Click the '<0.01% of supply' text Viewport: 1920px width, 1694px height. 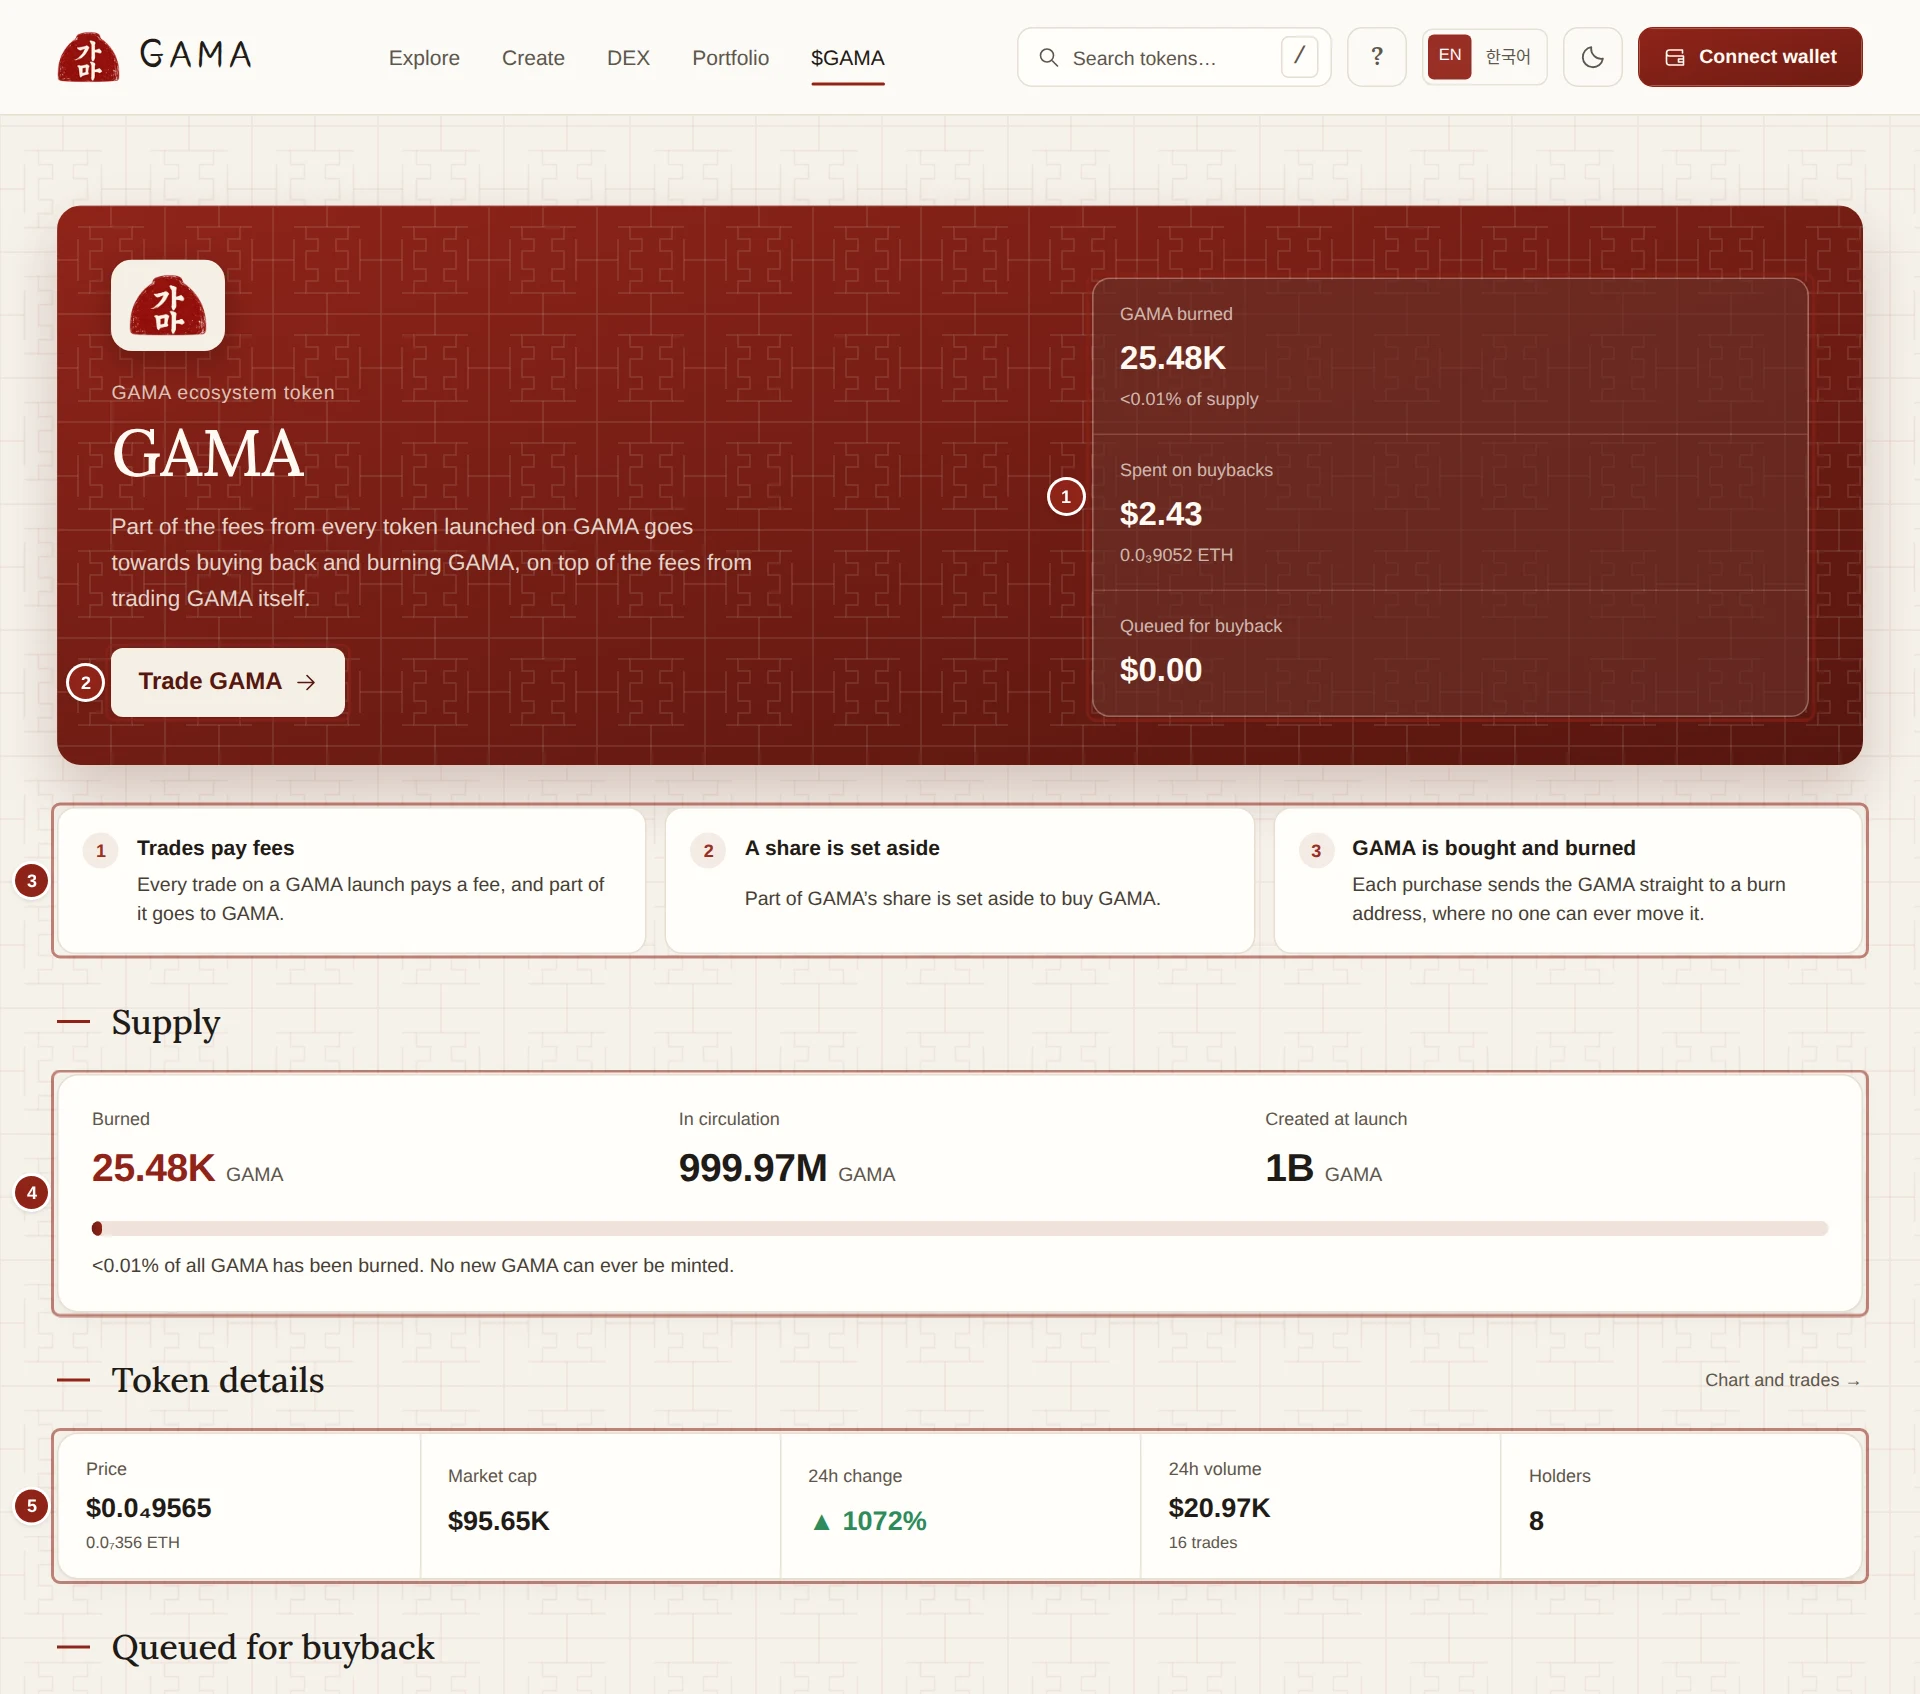(1189, 399)
